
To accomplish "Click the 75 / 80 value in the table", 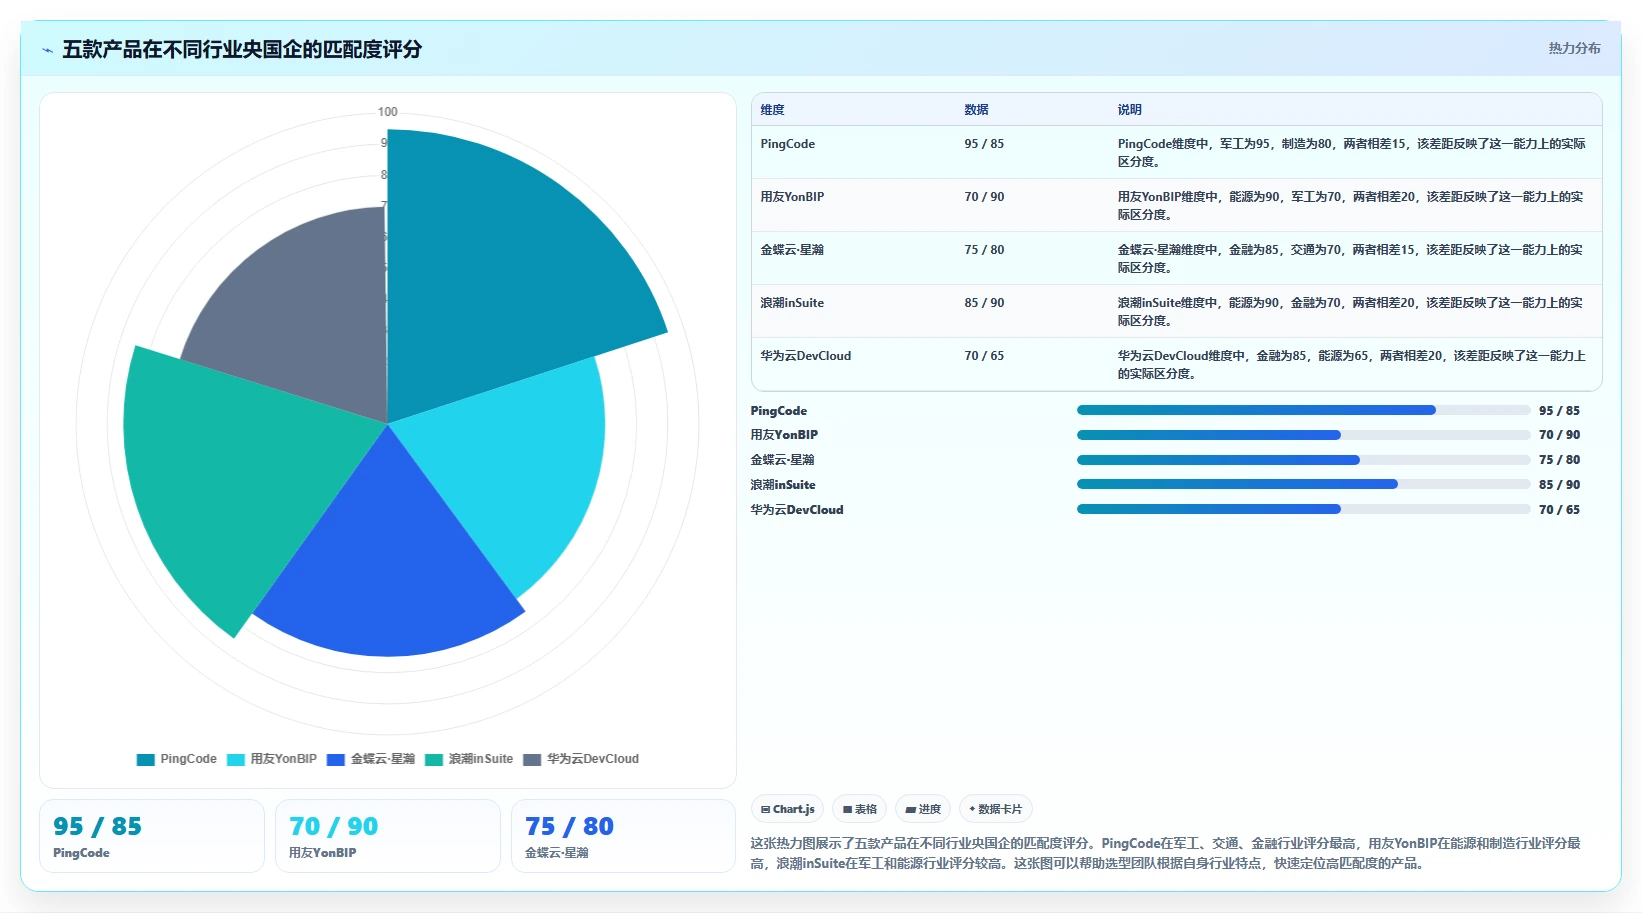I will 984,250.
